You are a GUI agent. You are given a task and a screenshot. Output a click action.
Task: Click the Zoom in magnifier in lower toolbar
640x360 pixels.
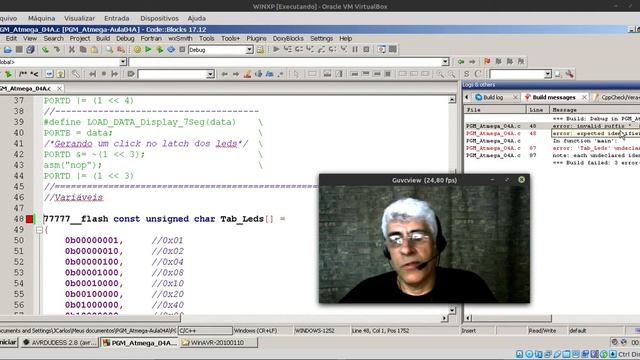pos(440,74)
